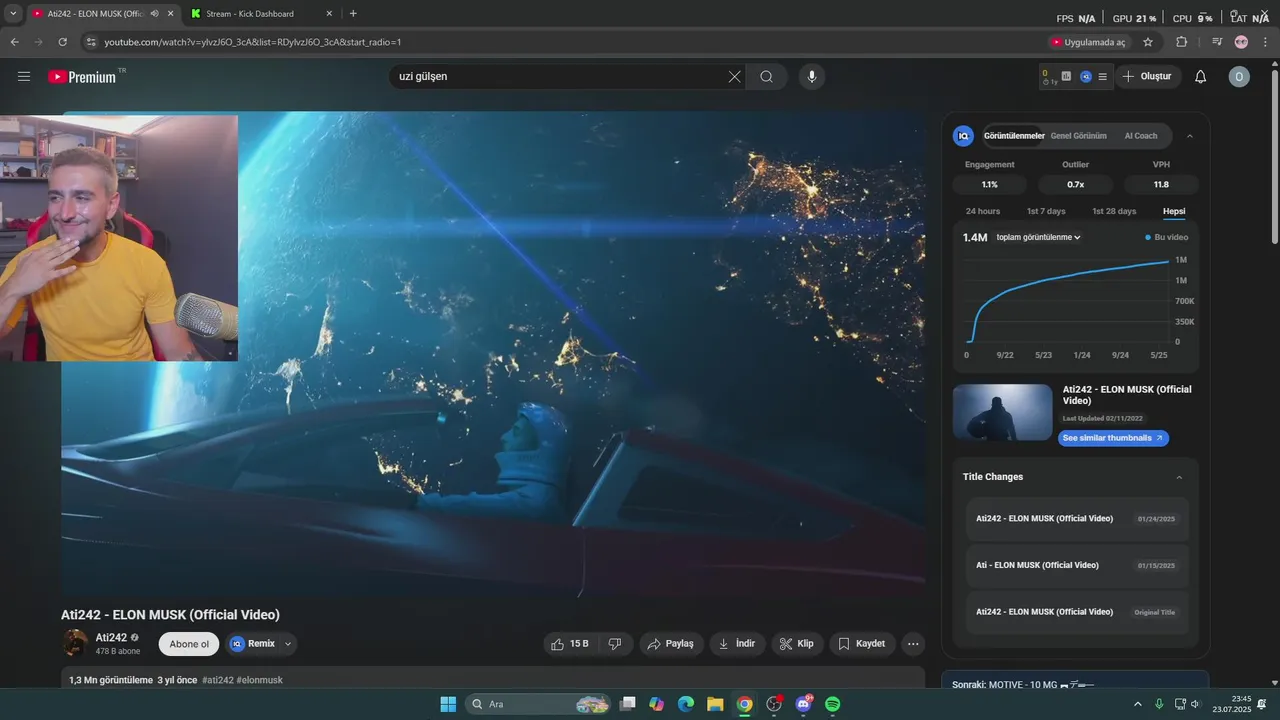Select the 24 hours range tab
The image size is (1280, 720).
982,211
